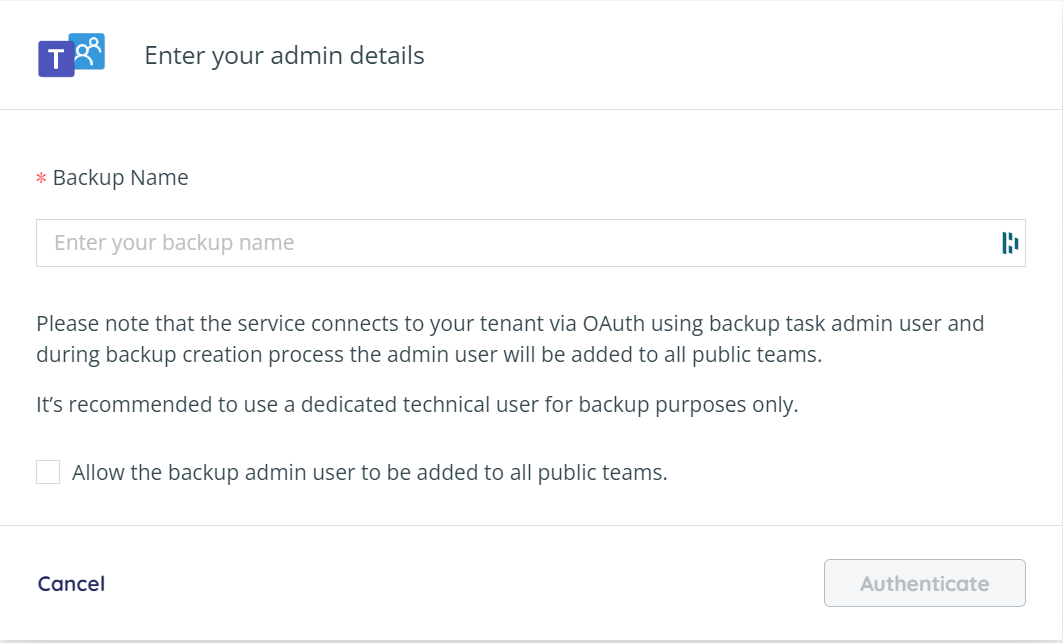Select the blue people group icon

coord(85,48)
